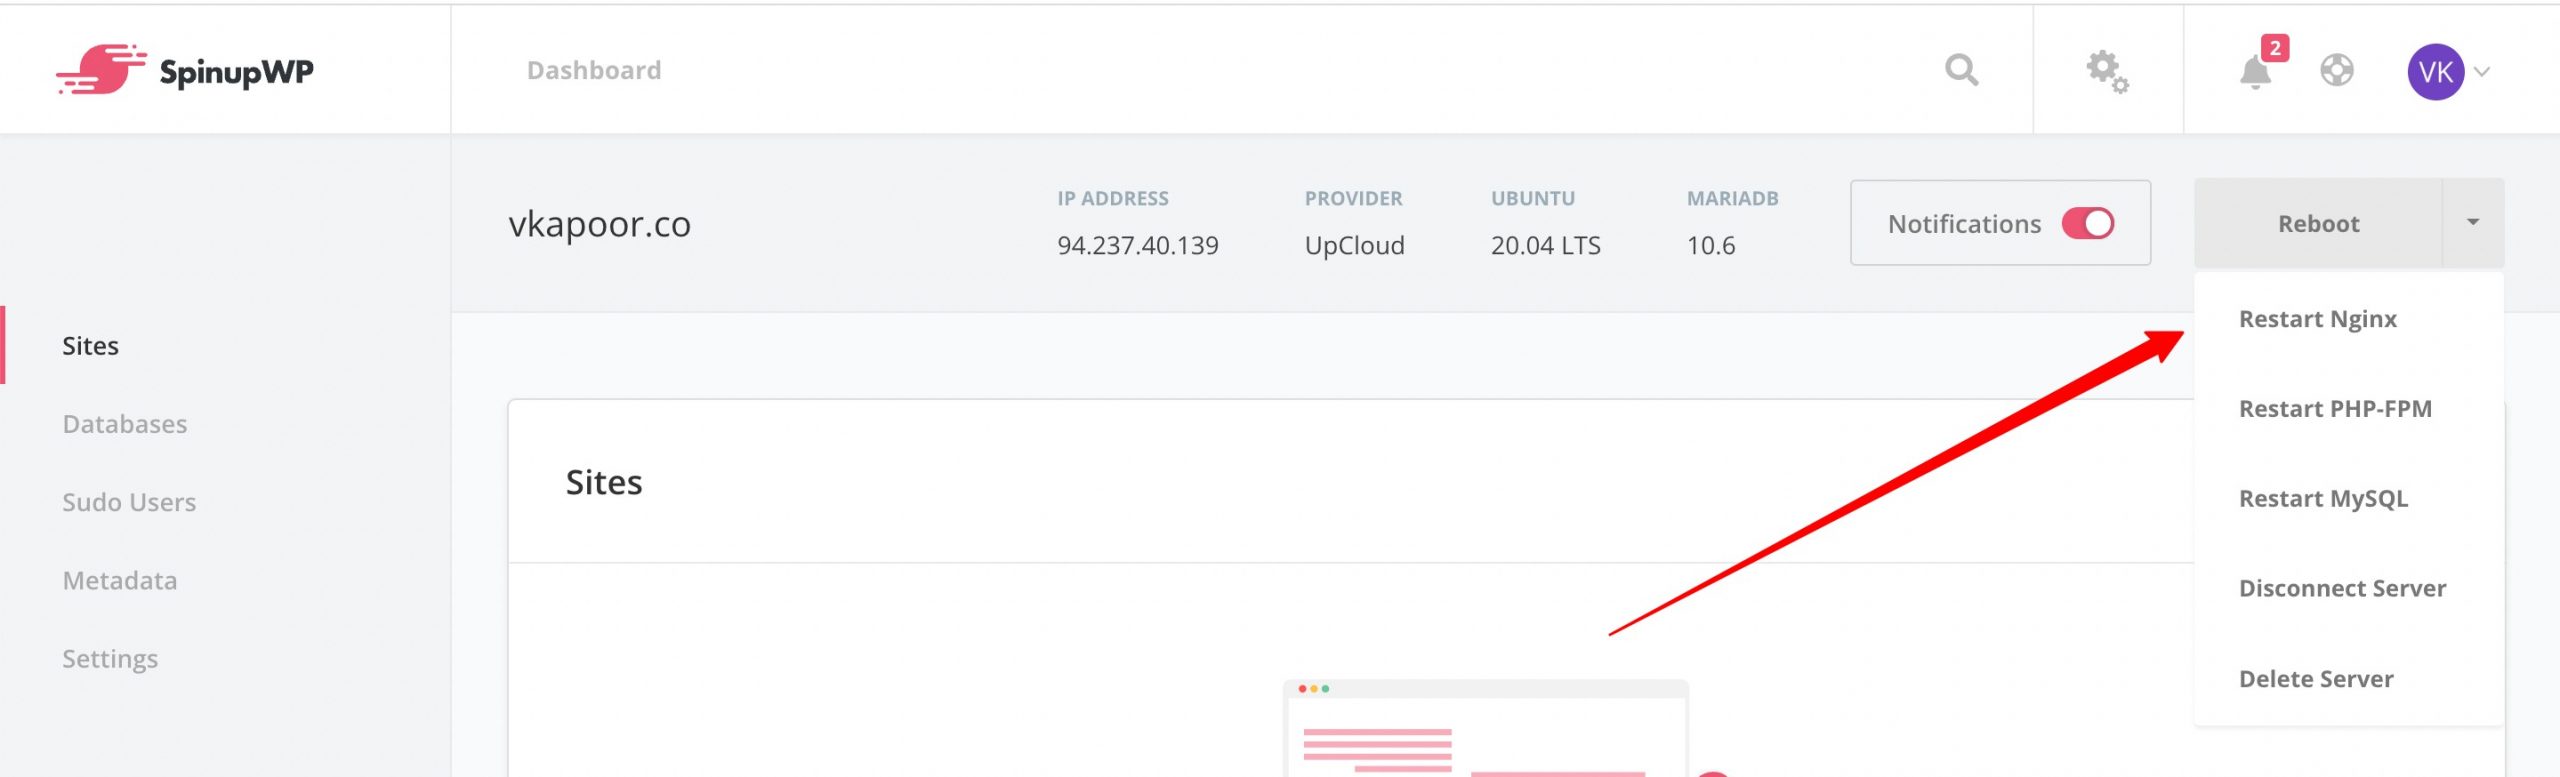Click the Reboot button
The width and height of the screenshot is (2560, 777).
[2318, 223]
